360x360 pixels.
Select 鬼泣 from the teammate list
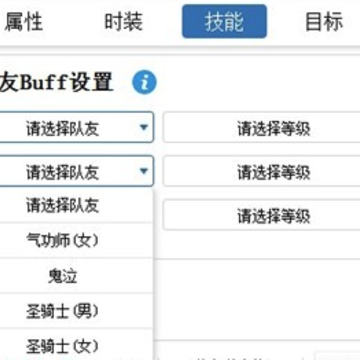pos(76,276)
